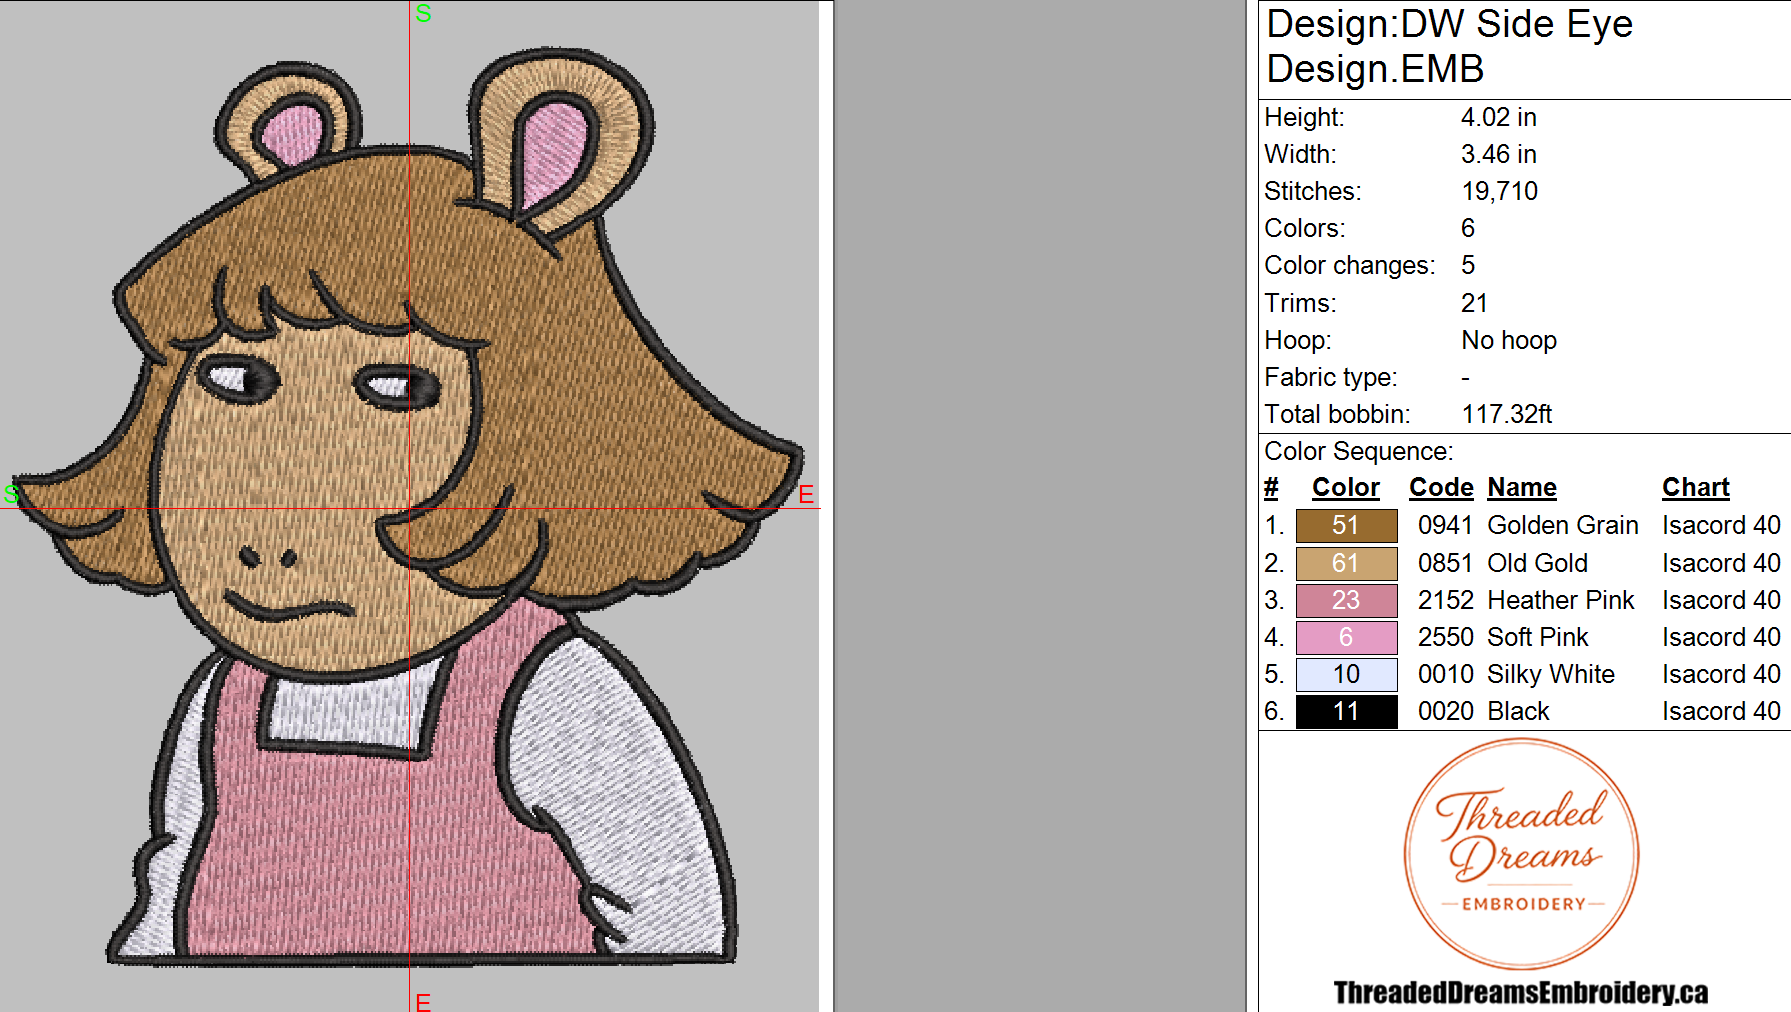Click Isacord 40 in the Black row
This screenshot has width=1791, height=1012.
click(1721, 711)
